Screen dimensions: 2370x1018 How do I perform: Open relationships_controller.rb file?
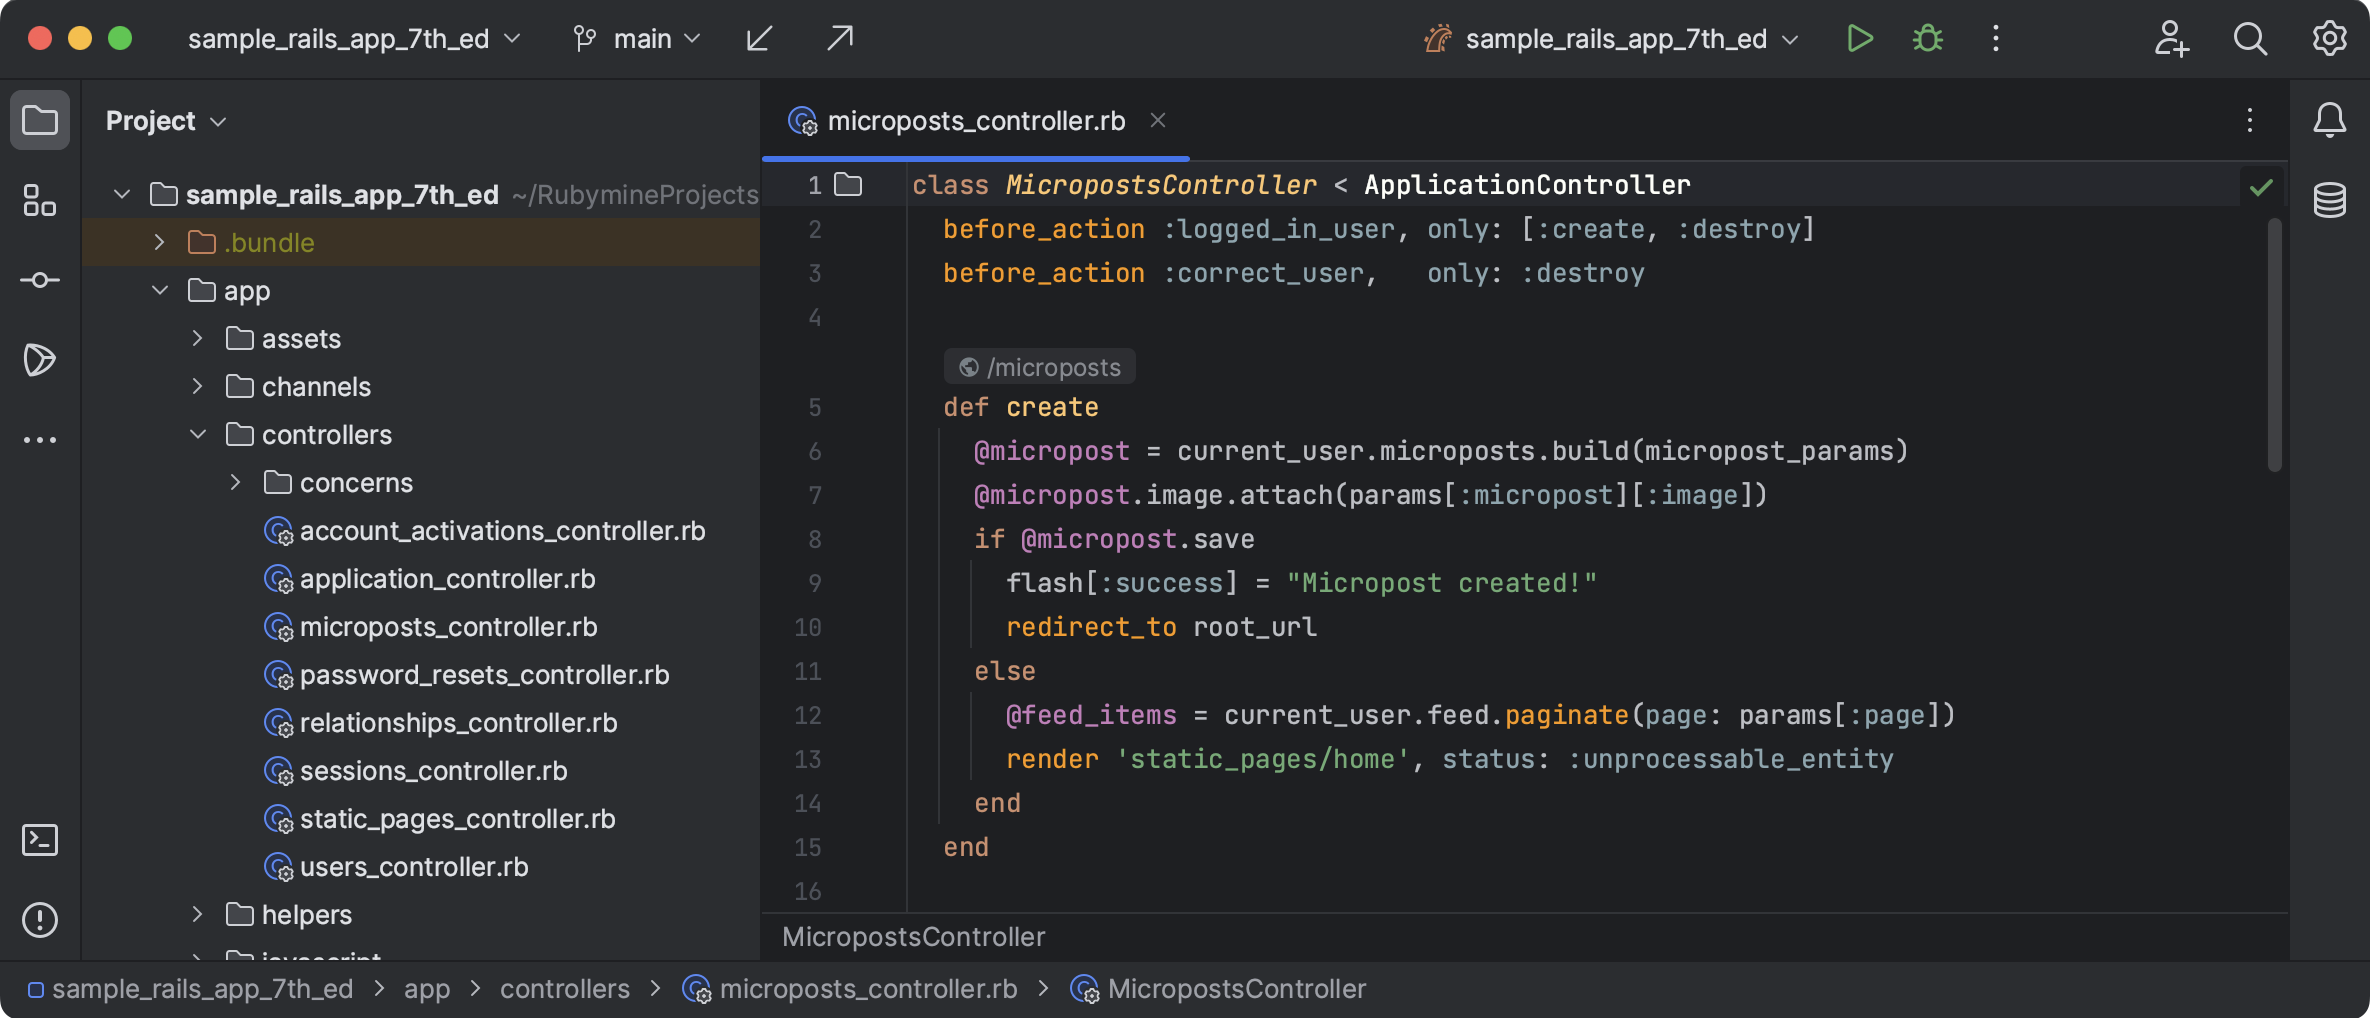[440, 723]
